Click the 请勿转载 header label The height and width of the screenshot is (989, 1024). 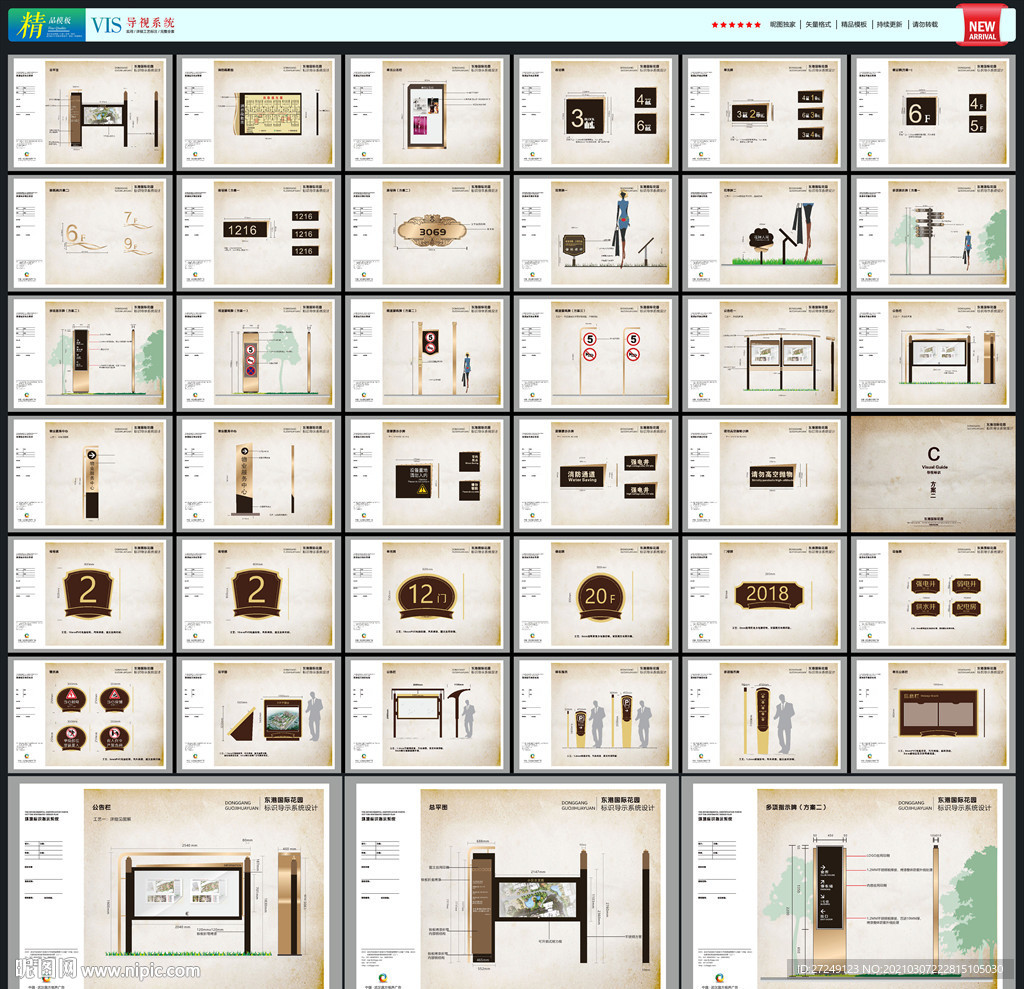[924, 25]
